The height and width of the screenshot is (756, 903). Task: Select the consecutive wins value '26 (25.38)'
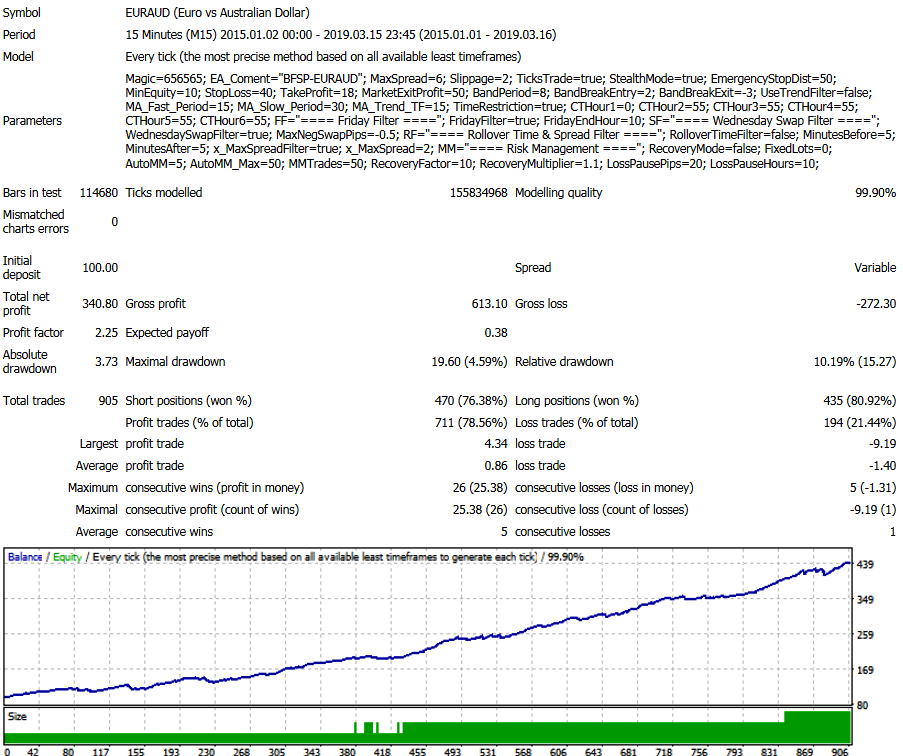point(480,488)
